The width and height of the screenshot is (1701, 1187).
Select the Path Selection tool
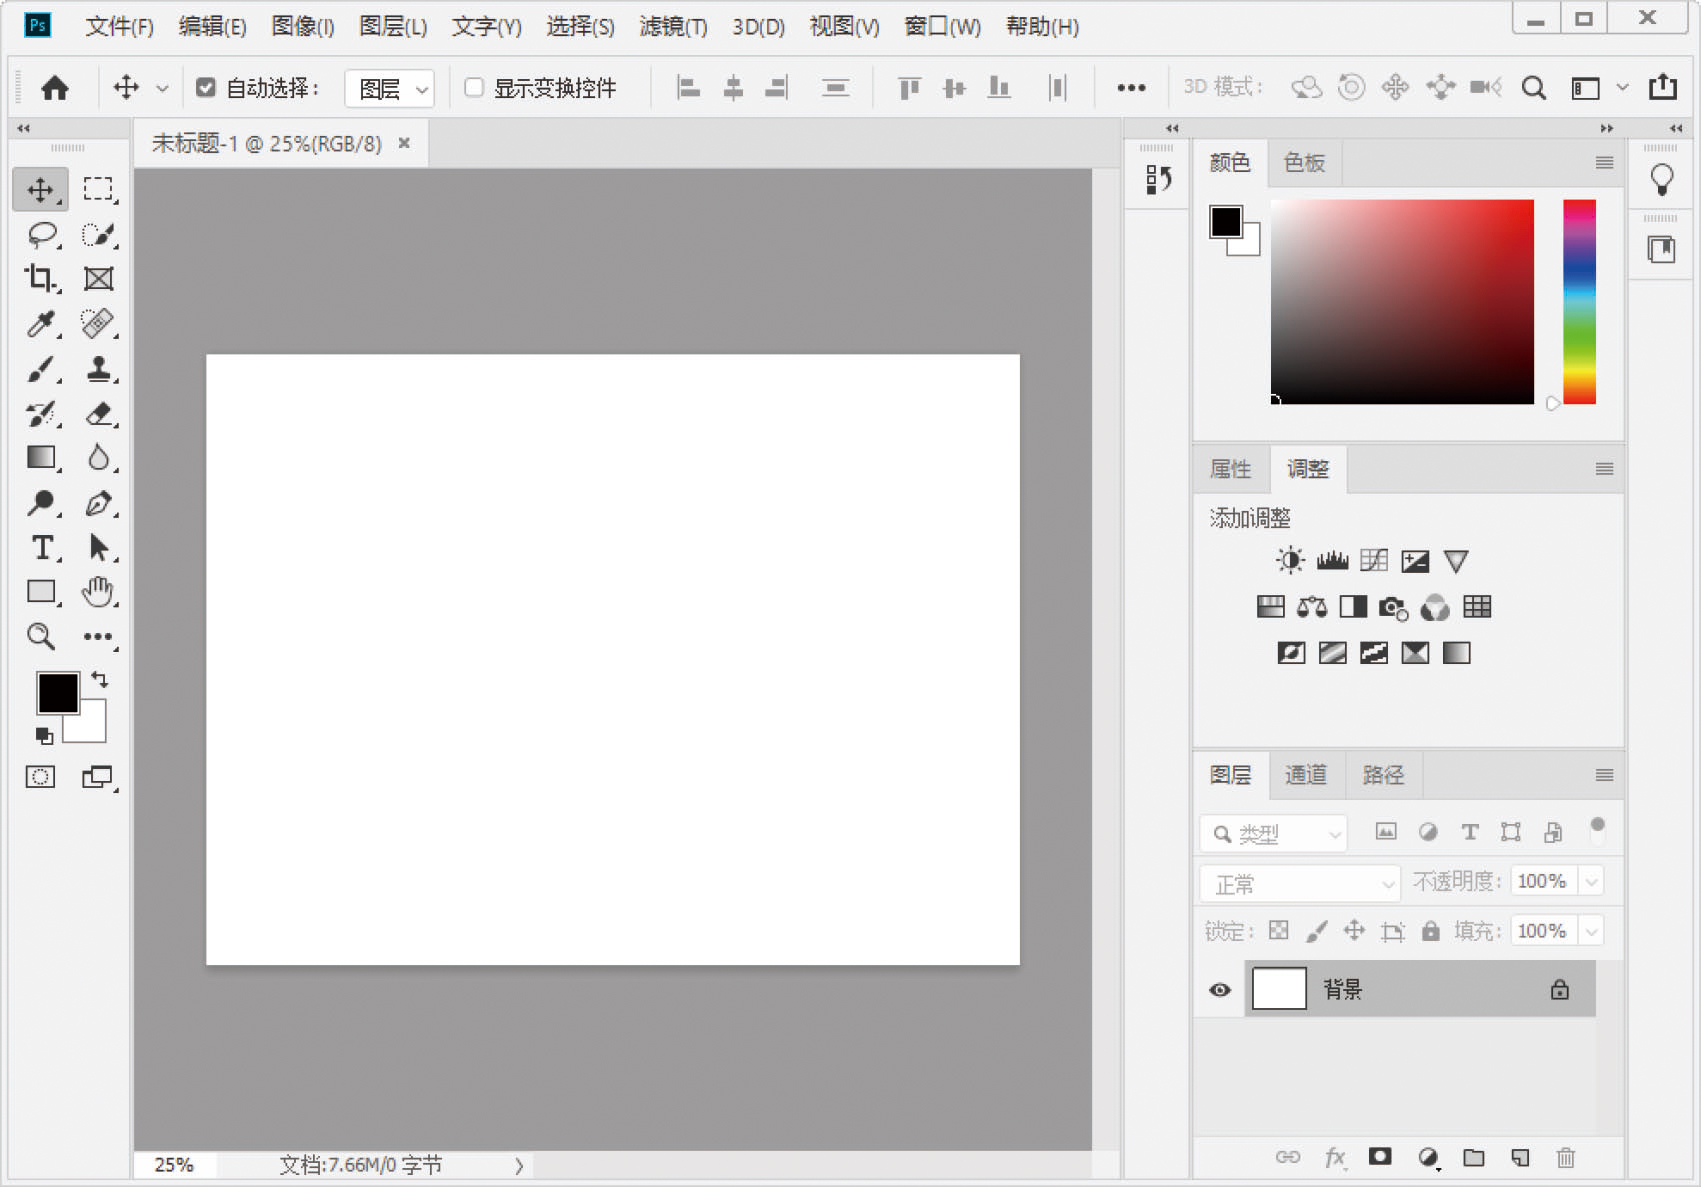pos(98,547)
